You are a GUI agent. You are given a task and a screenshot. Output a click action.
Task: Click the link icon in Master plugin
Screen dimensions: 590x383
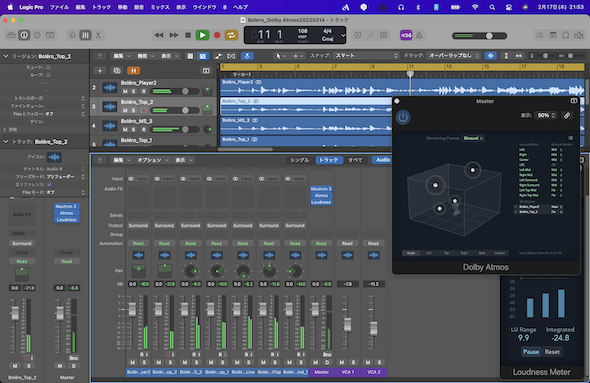tap(567, 116)
